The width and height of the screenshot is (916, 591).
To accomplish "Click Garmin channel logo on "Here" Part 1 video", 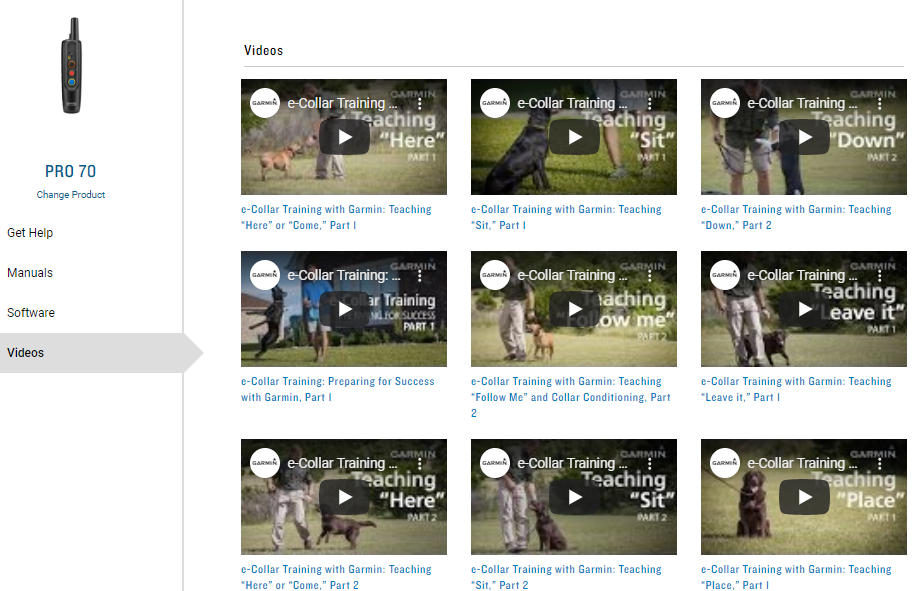I will point(265,103).
